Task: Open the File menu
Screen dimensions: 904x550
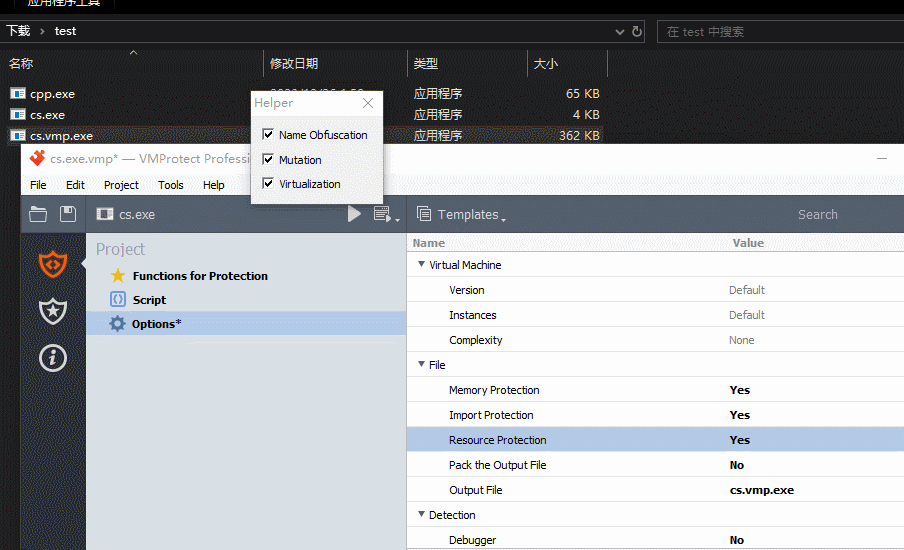Action: point(38,184)
